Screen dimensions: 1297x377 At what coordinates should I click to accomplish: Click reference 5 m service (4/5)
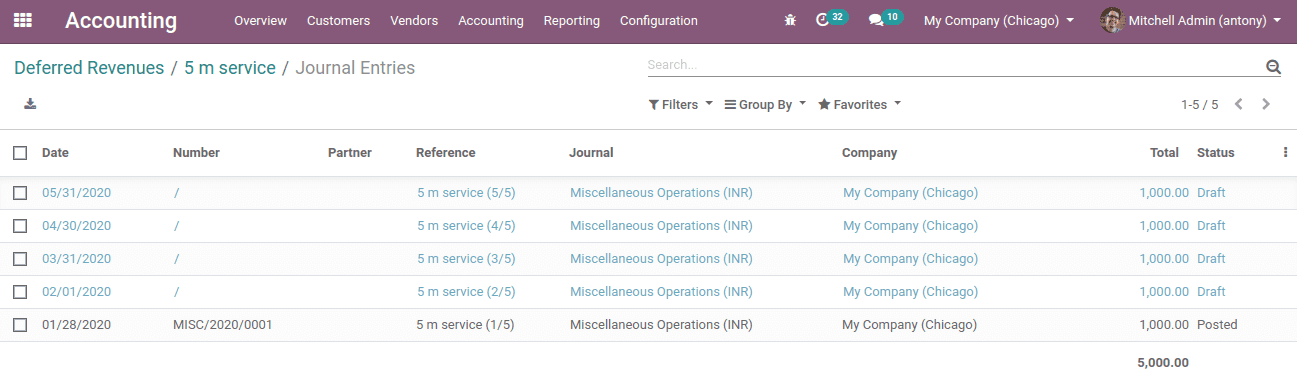[466, 226]
